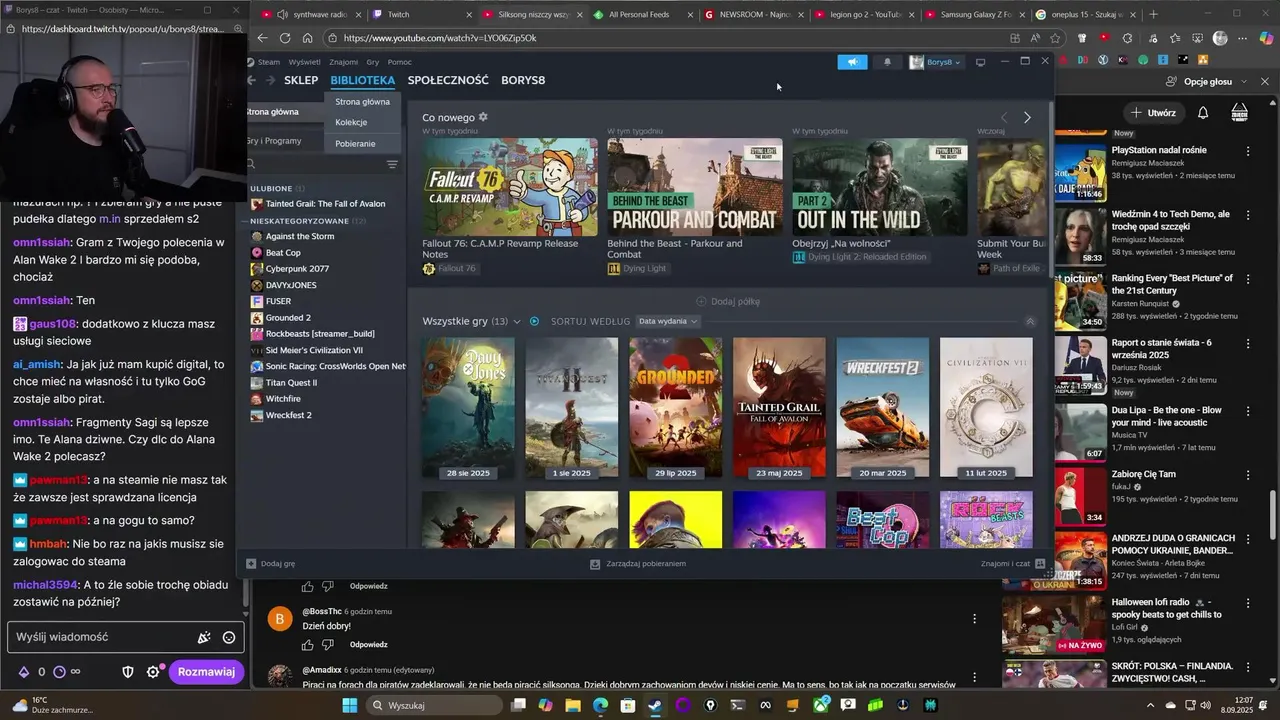Open Behind the Beast Parkour and Combat news
This screenshot has height=720, width=1280.
(695, 188)
